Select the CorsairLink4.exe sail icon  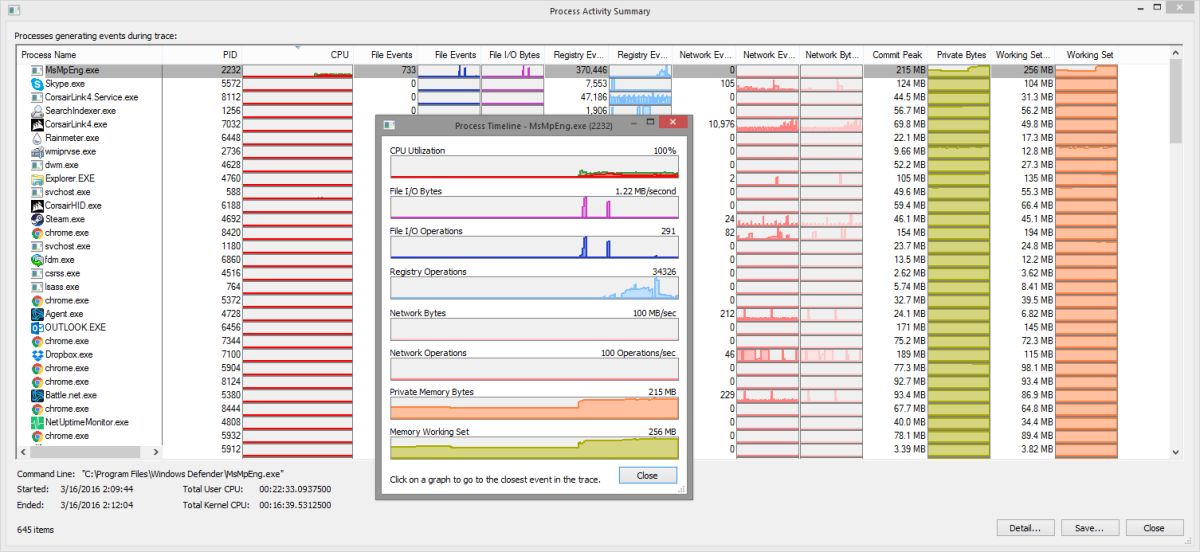pos(36,125)
